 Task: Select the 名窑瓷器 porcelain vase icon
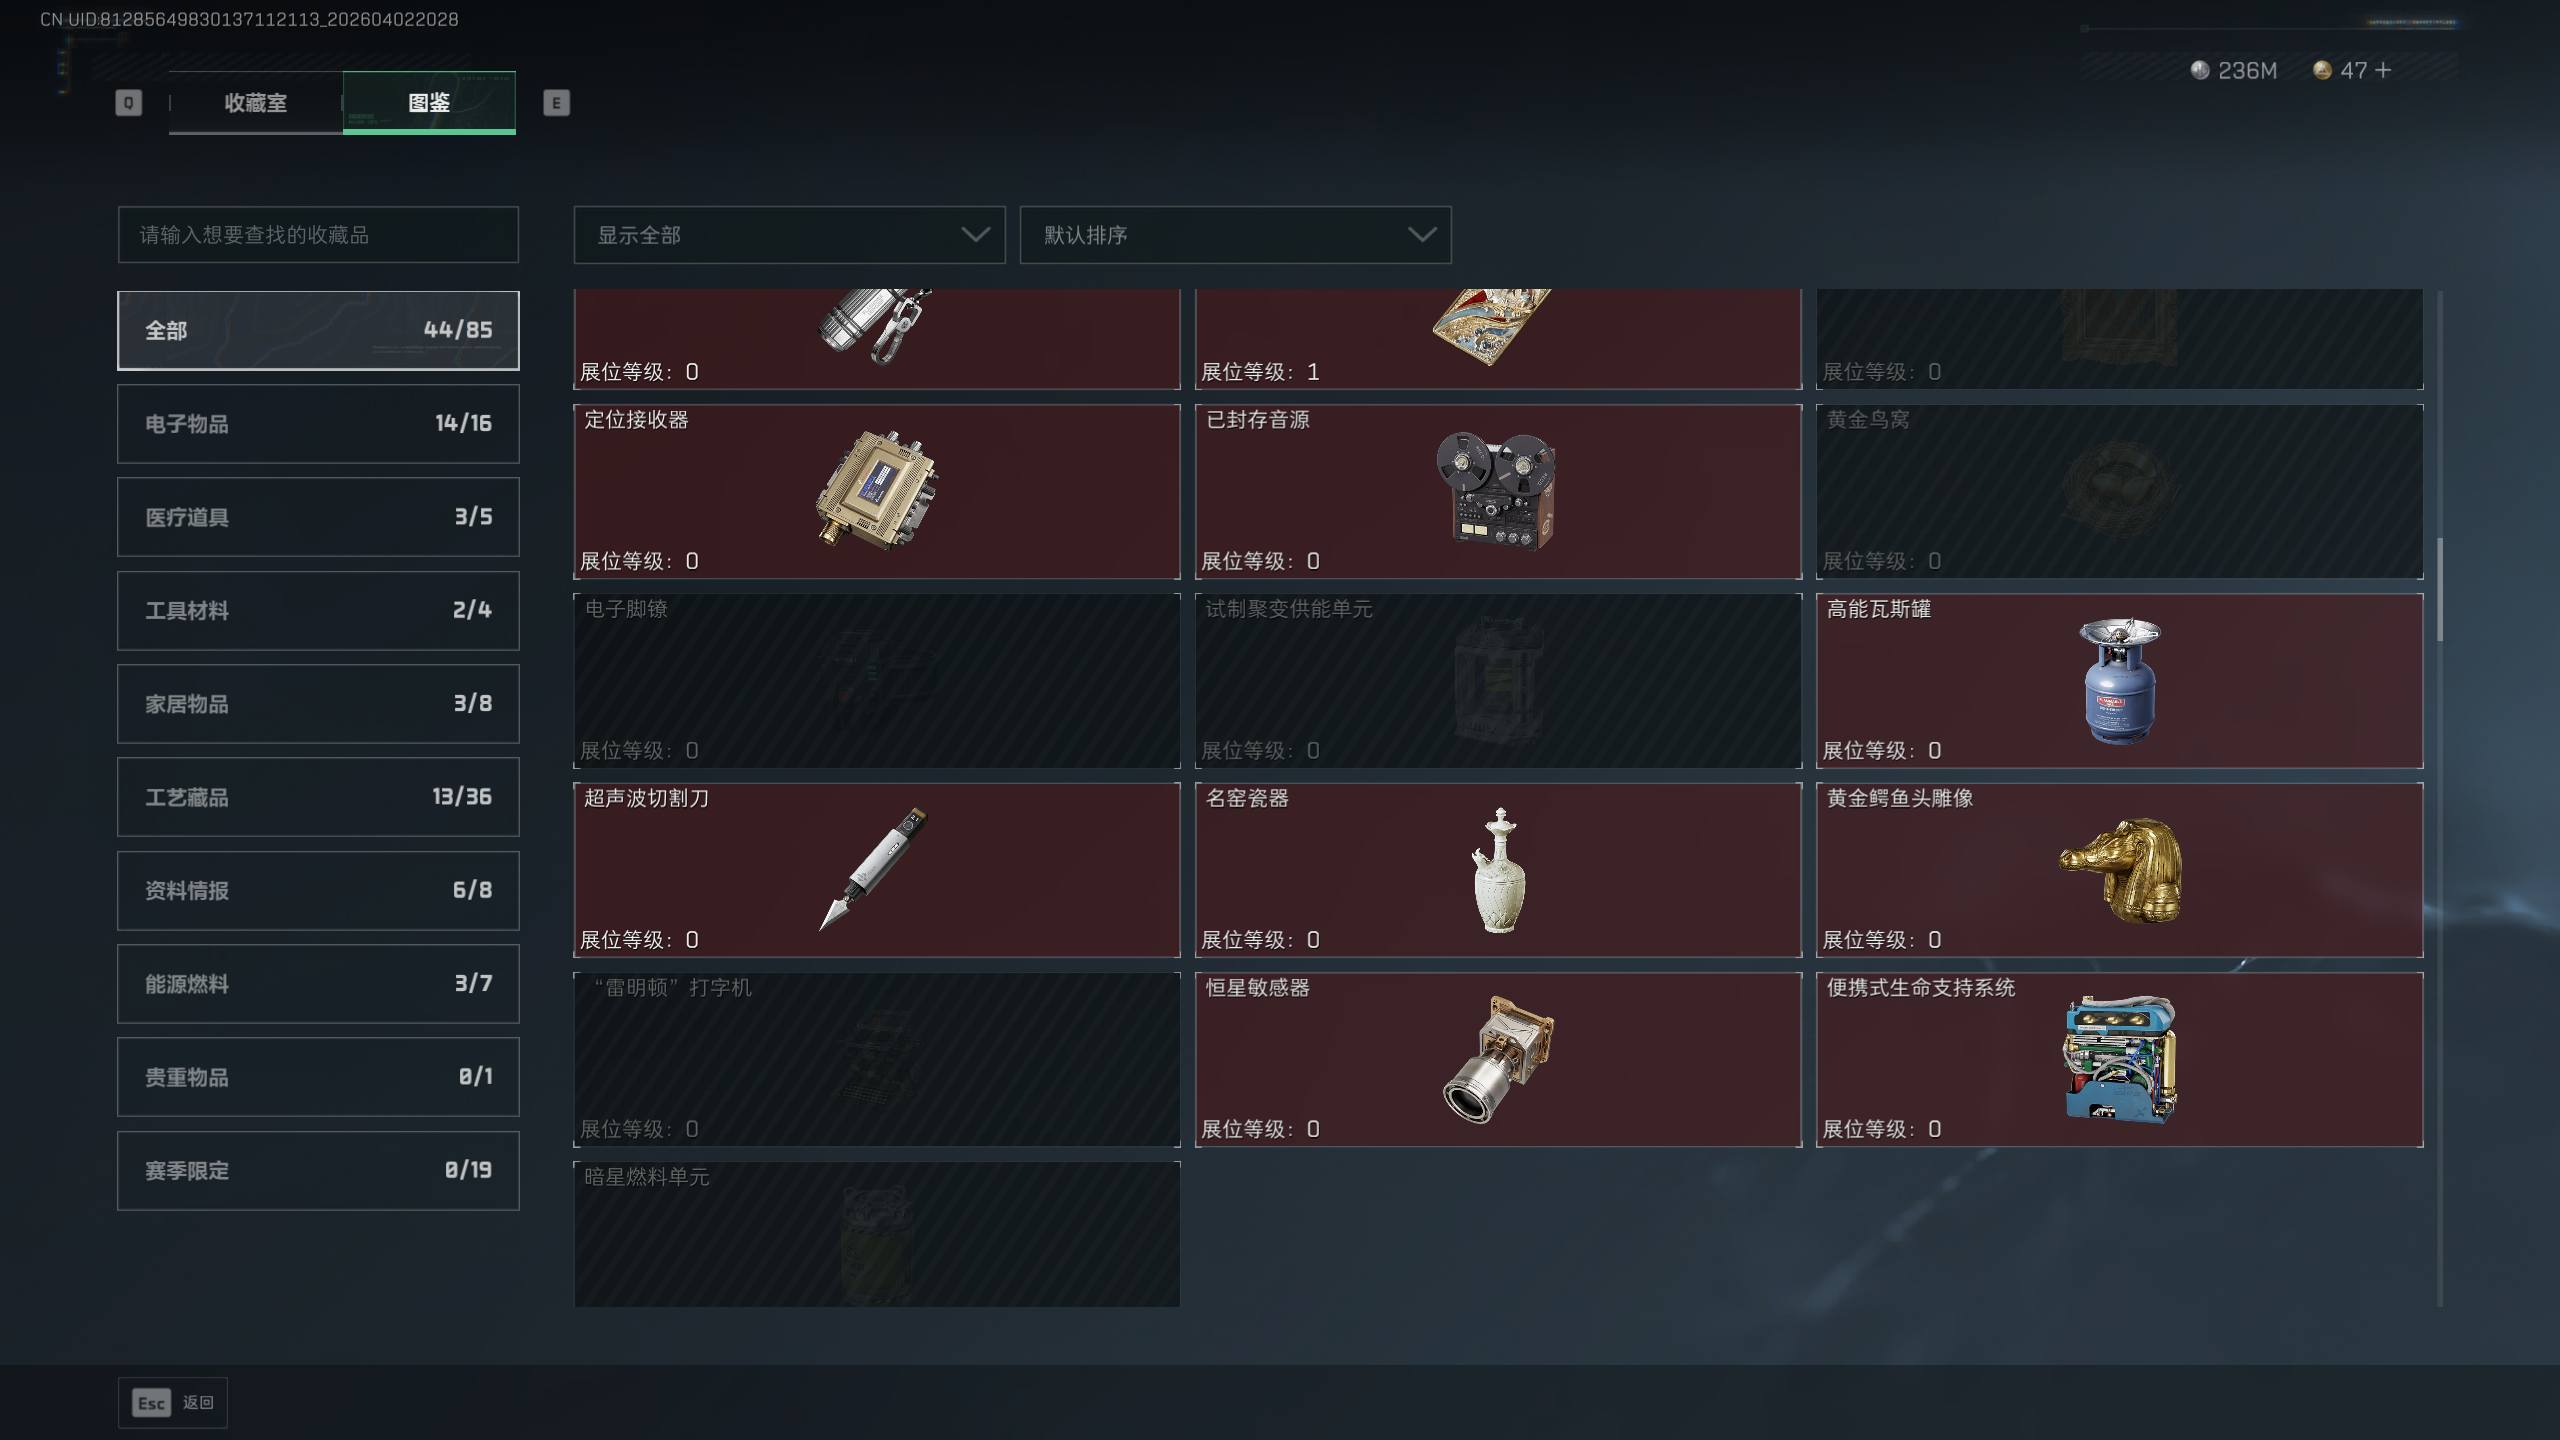pyautogui.click(x=1498, y=870)
